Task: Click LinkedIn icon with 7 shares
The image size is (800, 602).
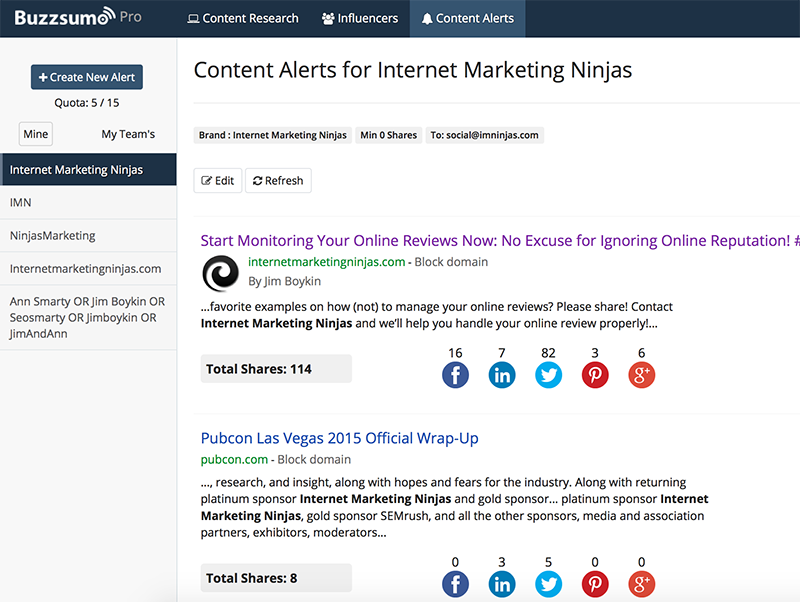Action: (502, 375)
